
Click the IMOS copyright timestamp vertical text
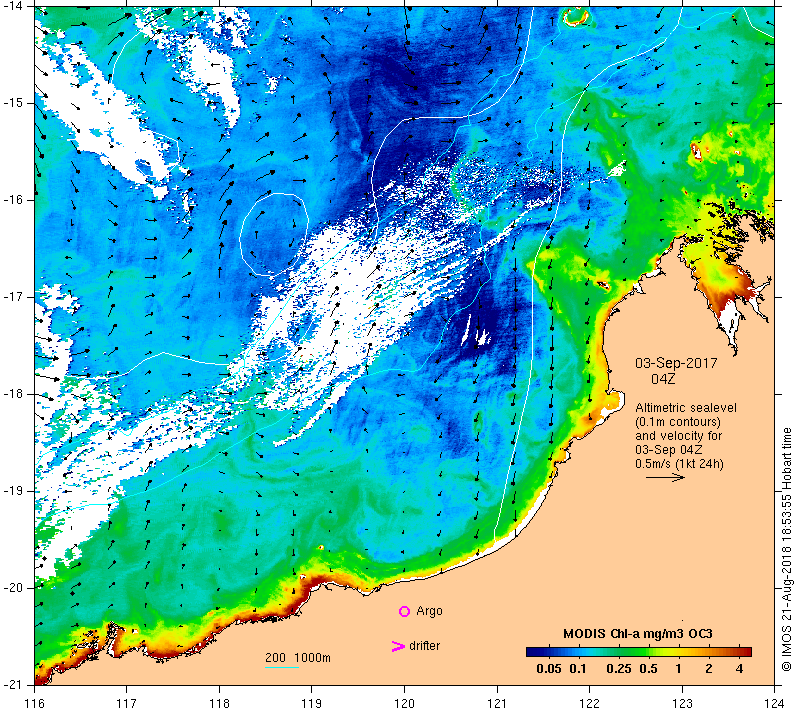(787, 549)
